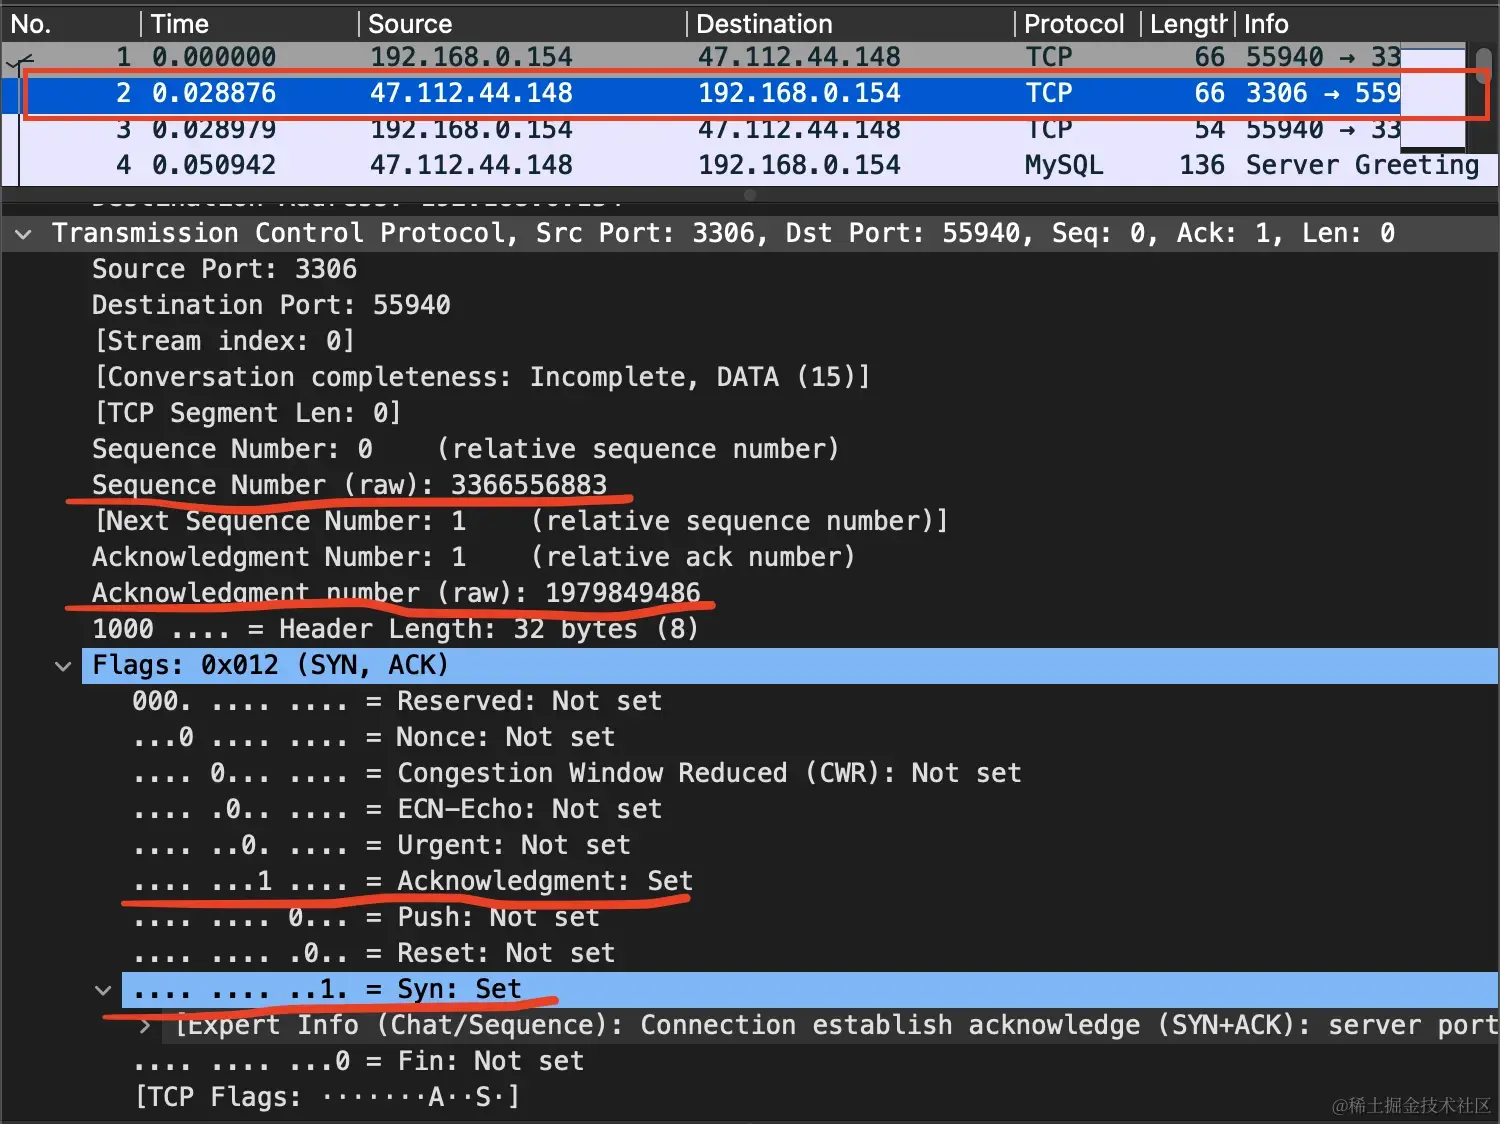Image resolution: width=1500 pixels, height=1124 pixels.
Task: Select the Header Length: 32 bytes line
Action: pos(395,629)
